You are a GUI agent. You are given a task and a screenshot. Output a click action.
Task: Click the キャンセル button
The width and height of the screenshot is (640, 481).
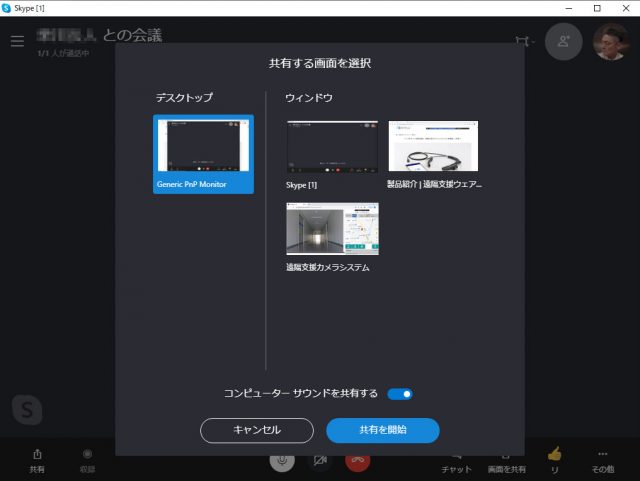(x=257, y=430)
